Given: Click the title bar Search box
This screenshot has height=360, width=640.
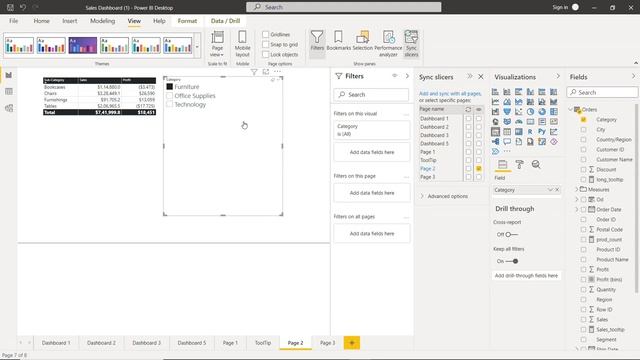Looking at the screenshot, I should tap(344, 7).
